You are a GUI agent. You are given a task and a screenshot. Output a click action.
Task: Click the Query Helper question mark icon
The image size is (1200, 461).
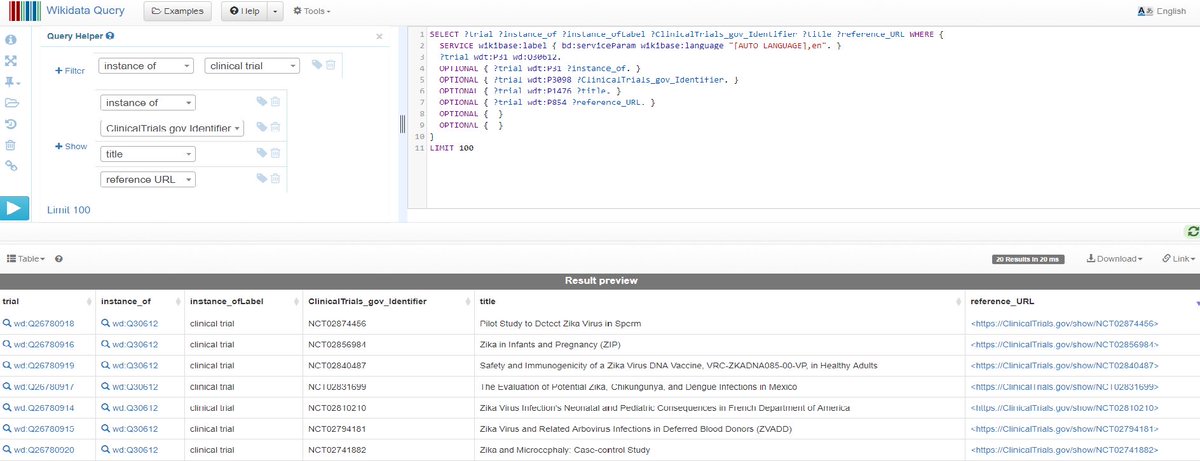coord(110,36)
